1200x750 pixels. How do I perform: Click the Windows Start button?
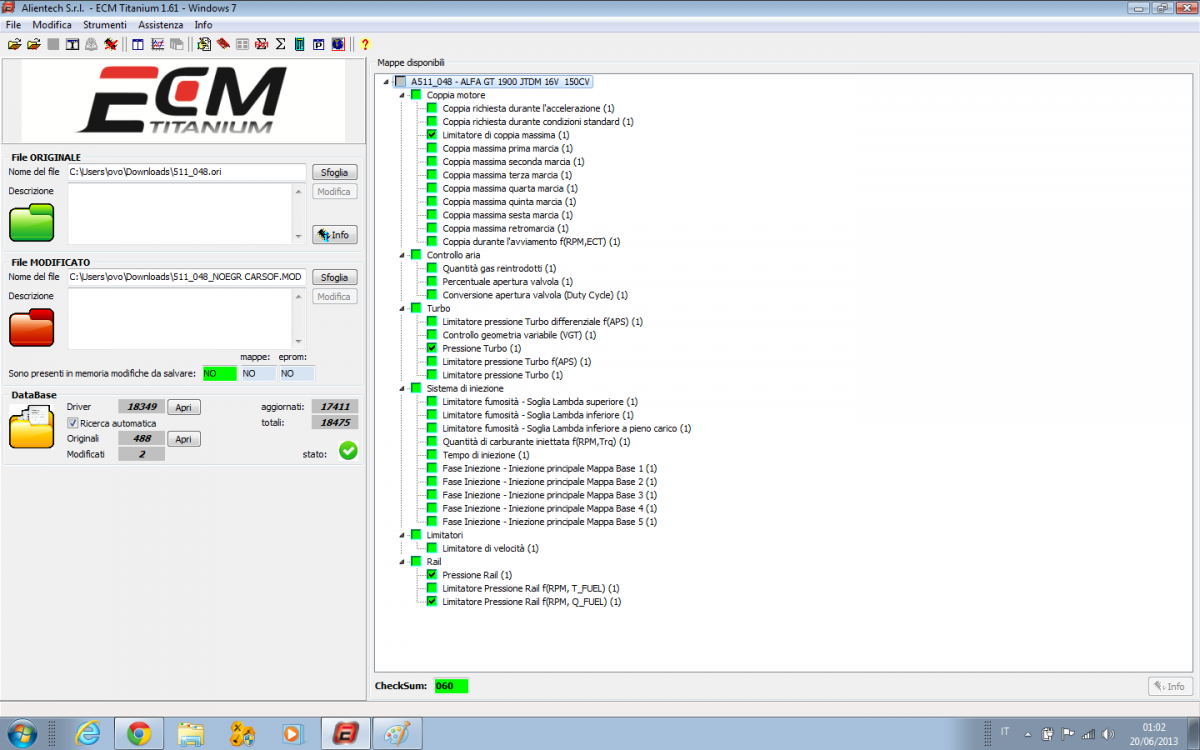click(x=22, y=733)
